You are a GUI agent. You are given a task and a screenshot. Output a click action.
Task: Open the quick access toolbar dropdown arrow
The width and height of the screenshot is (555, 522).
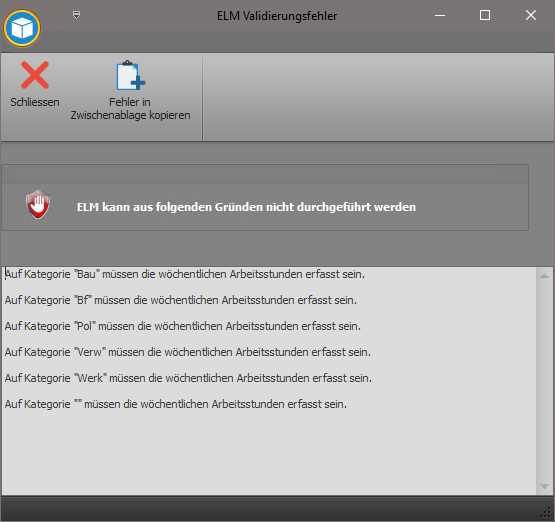point(76,15)
